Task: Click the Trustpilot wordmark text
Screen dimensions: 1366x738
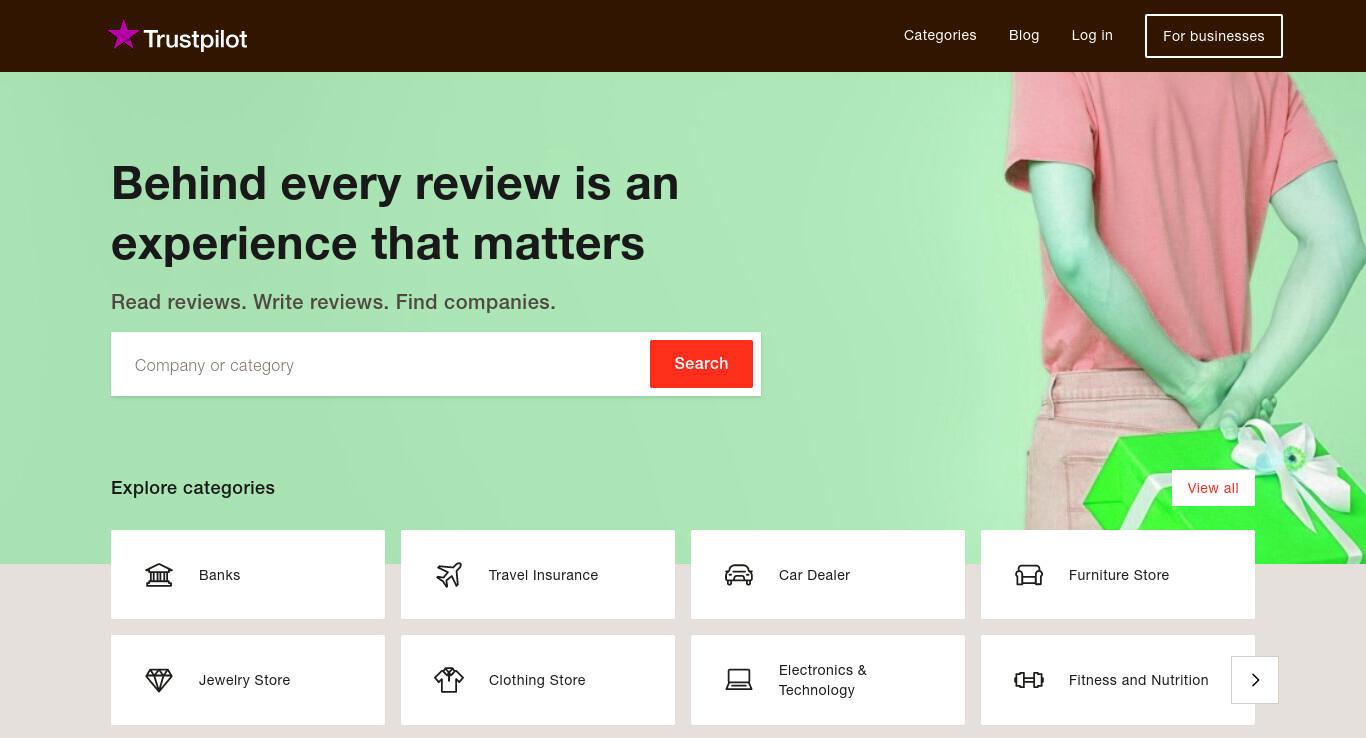Action: (195, 39)
